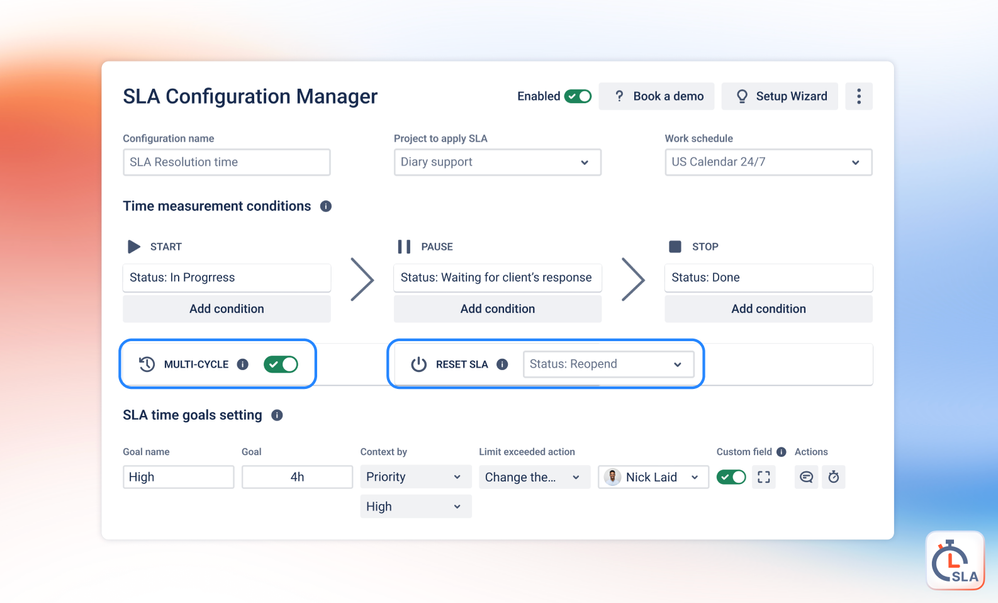Select the Status: In Progrress start condition
This screenshot has width=998, height=603.
(x=227, y=278)
